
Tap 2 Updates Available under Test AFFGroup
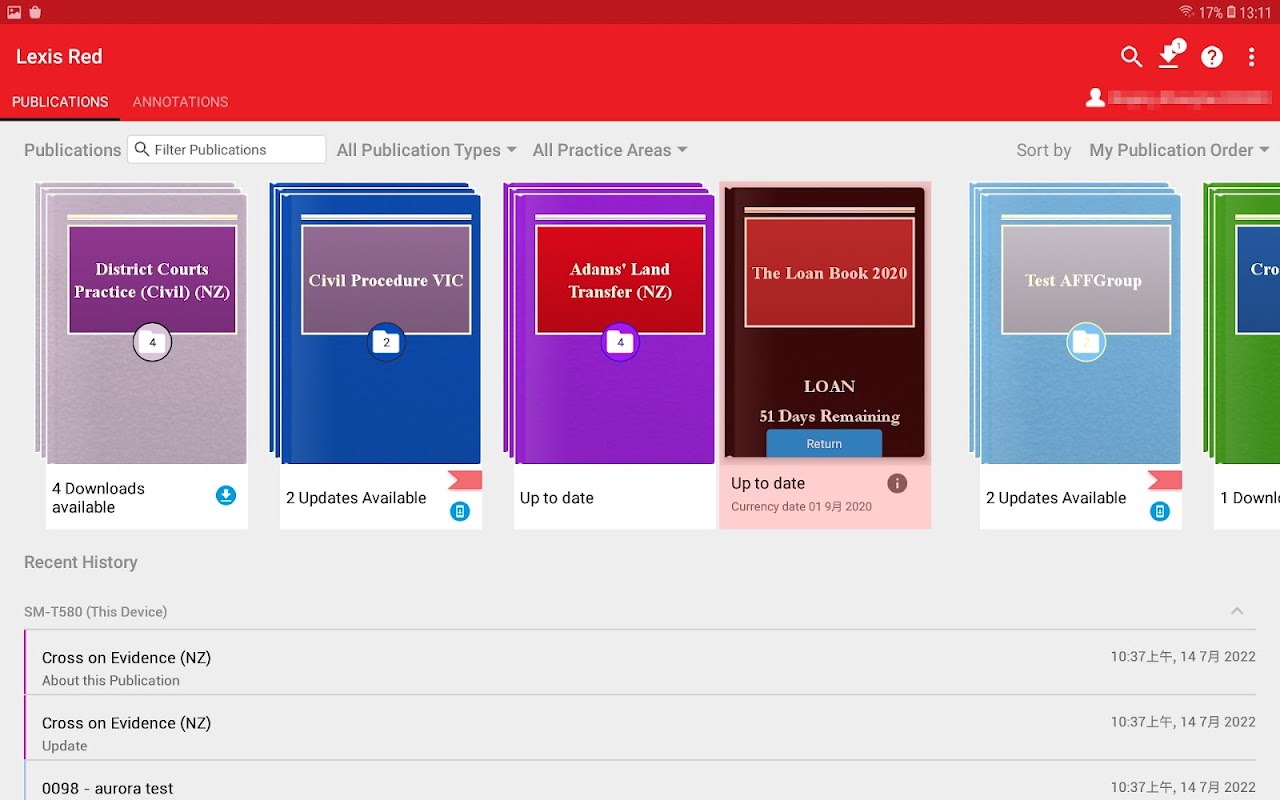[1056, 498]
